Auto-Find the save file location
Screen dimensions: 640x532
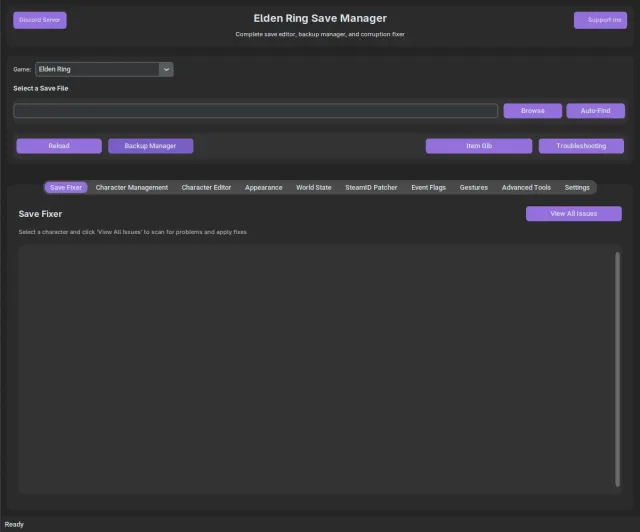(x=595, y=111)
